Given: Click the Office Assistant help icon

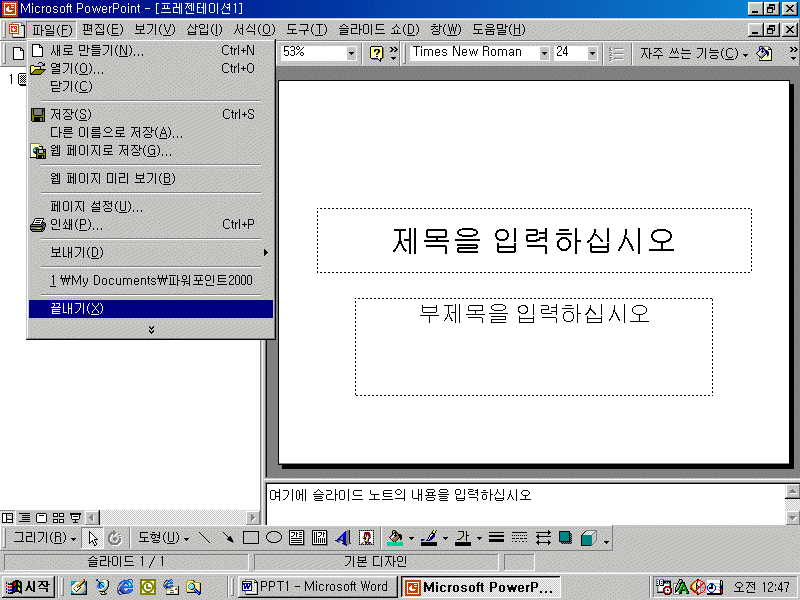Looking at the screenshot, I should point(377,53).
